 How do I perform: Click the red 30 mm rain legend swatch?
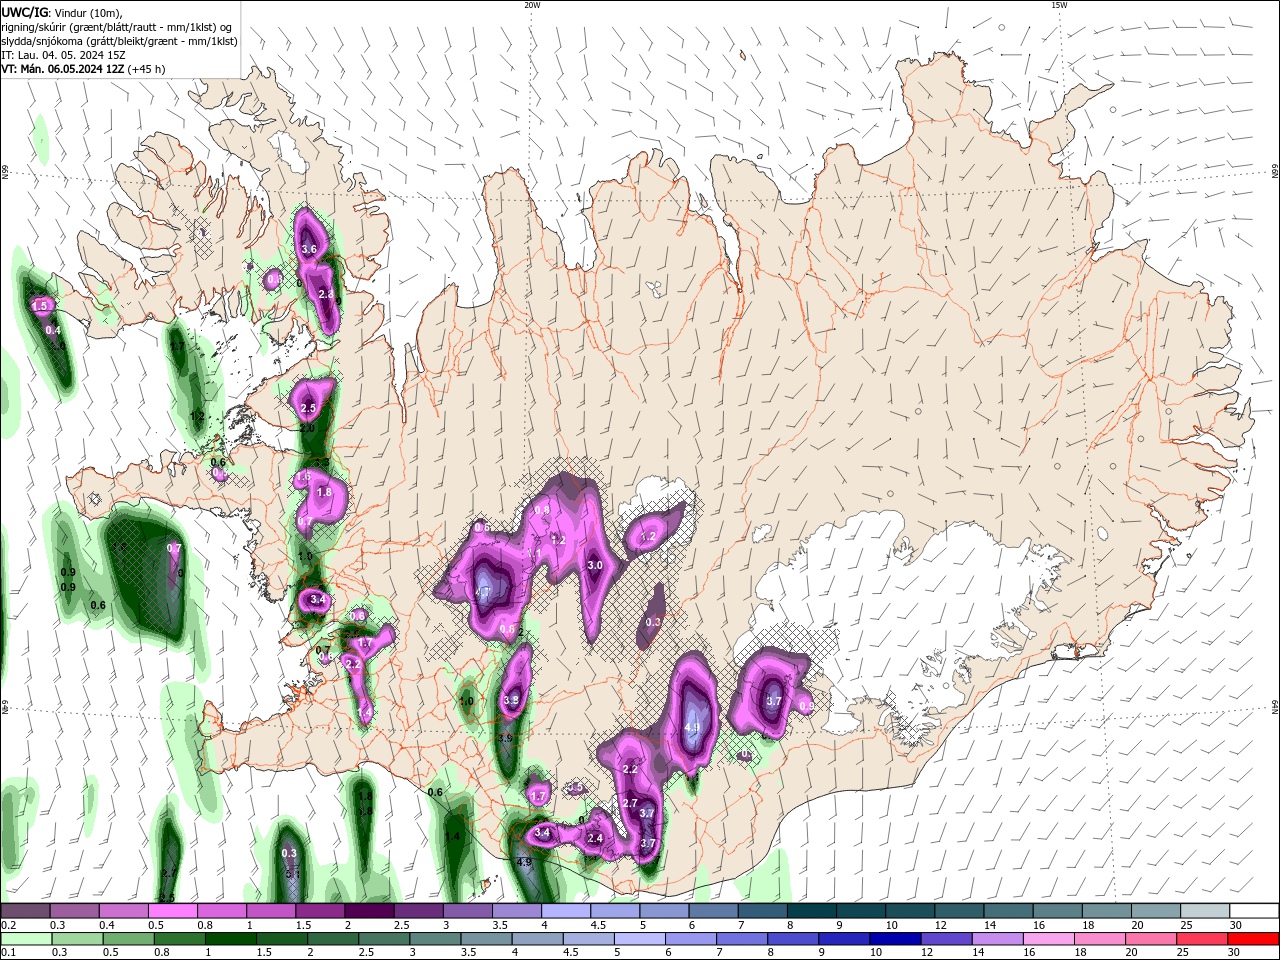[1255, 938]
